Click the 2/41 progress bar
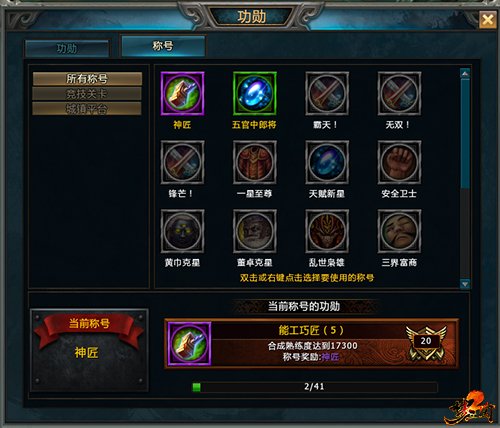The height and width of the screenshot is (428, 500). pos(314,387)
